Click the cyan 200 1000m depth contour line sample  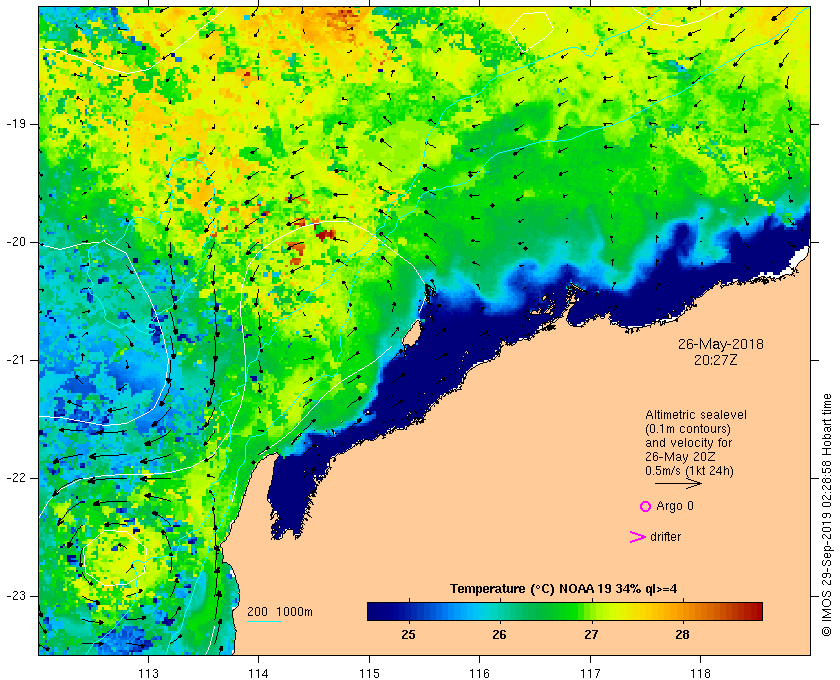click(x=264, y=622)
